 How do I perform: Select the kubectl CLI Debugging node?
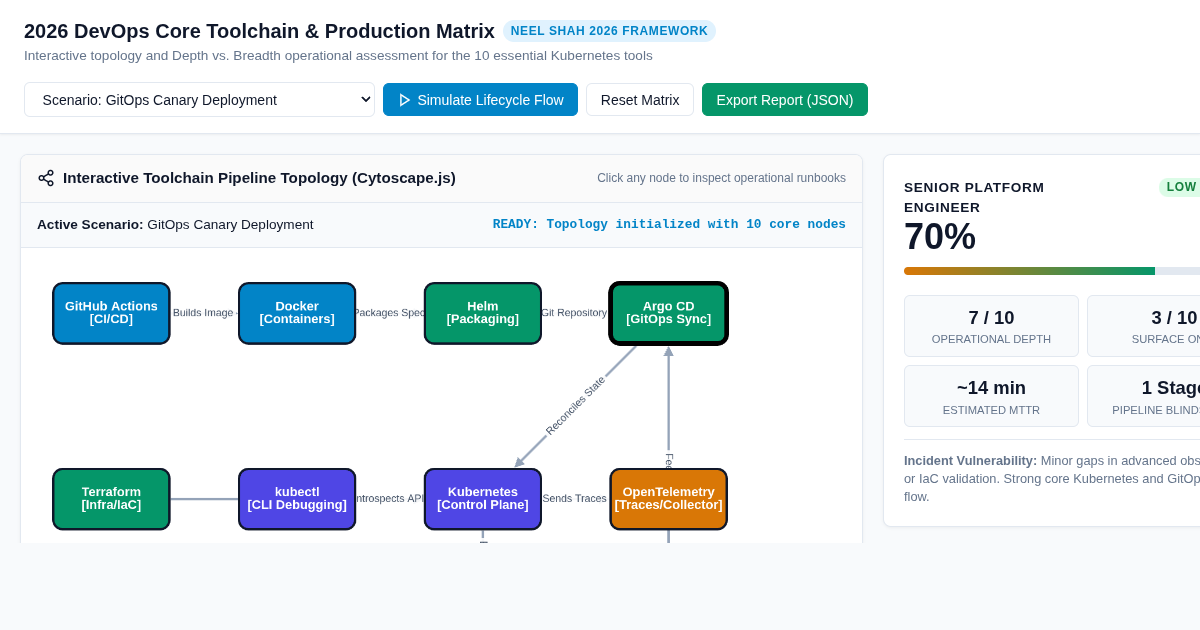[297, 499]
